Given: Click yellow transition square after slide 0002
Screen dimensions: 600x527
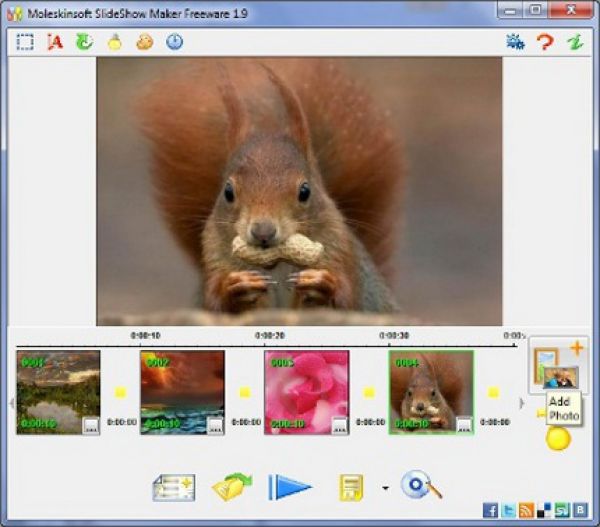Looking at the screenshot, I should (245, 393).
